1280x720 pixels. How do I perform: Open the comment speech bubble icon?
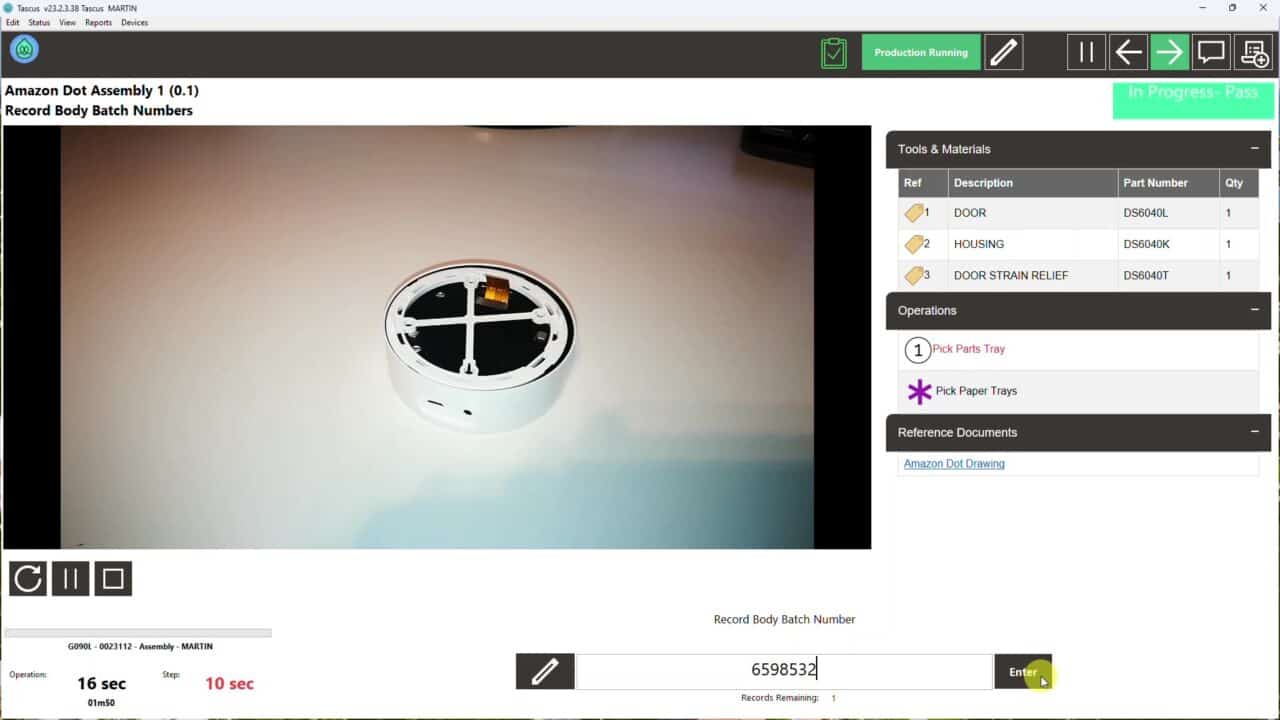coord(1211,52)
